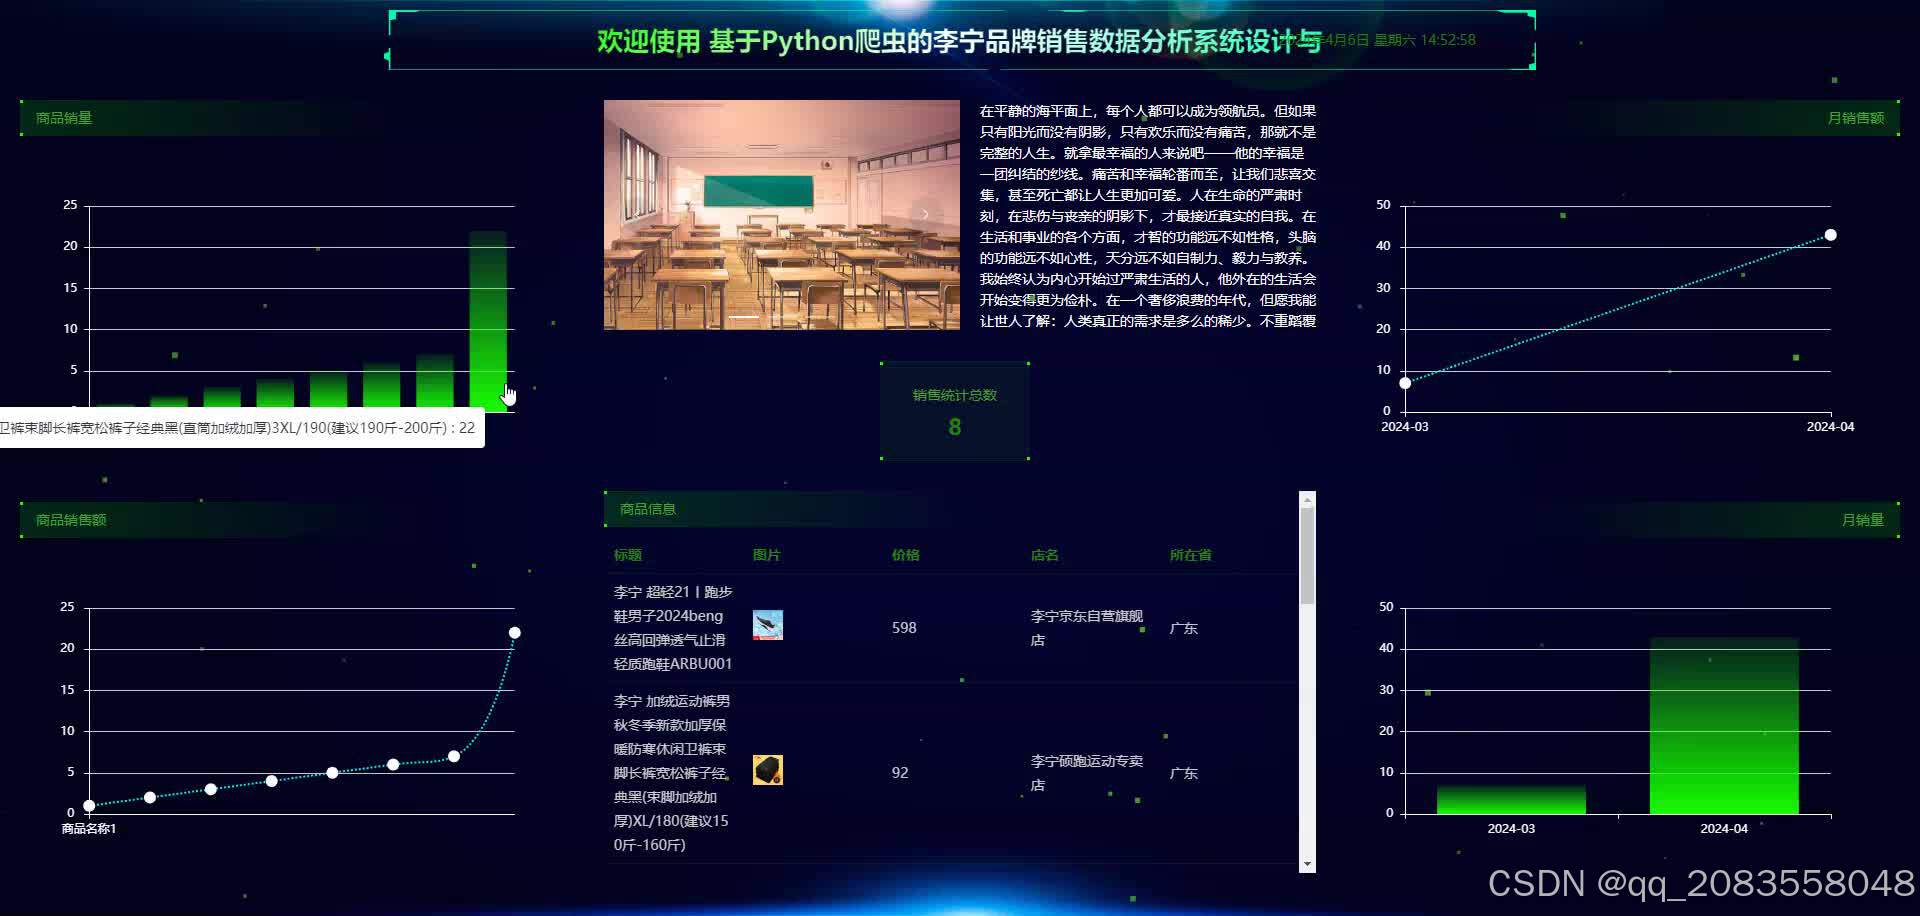Click the 价格 column header
This screenshot has width=1920, height=916.
coord(906,555)
